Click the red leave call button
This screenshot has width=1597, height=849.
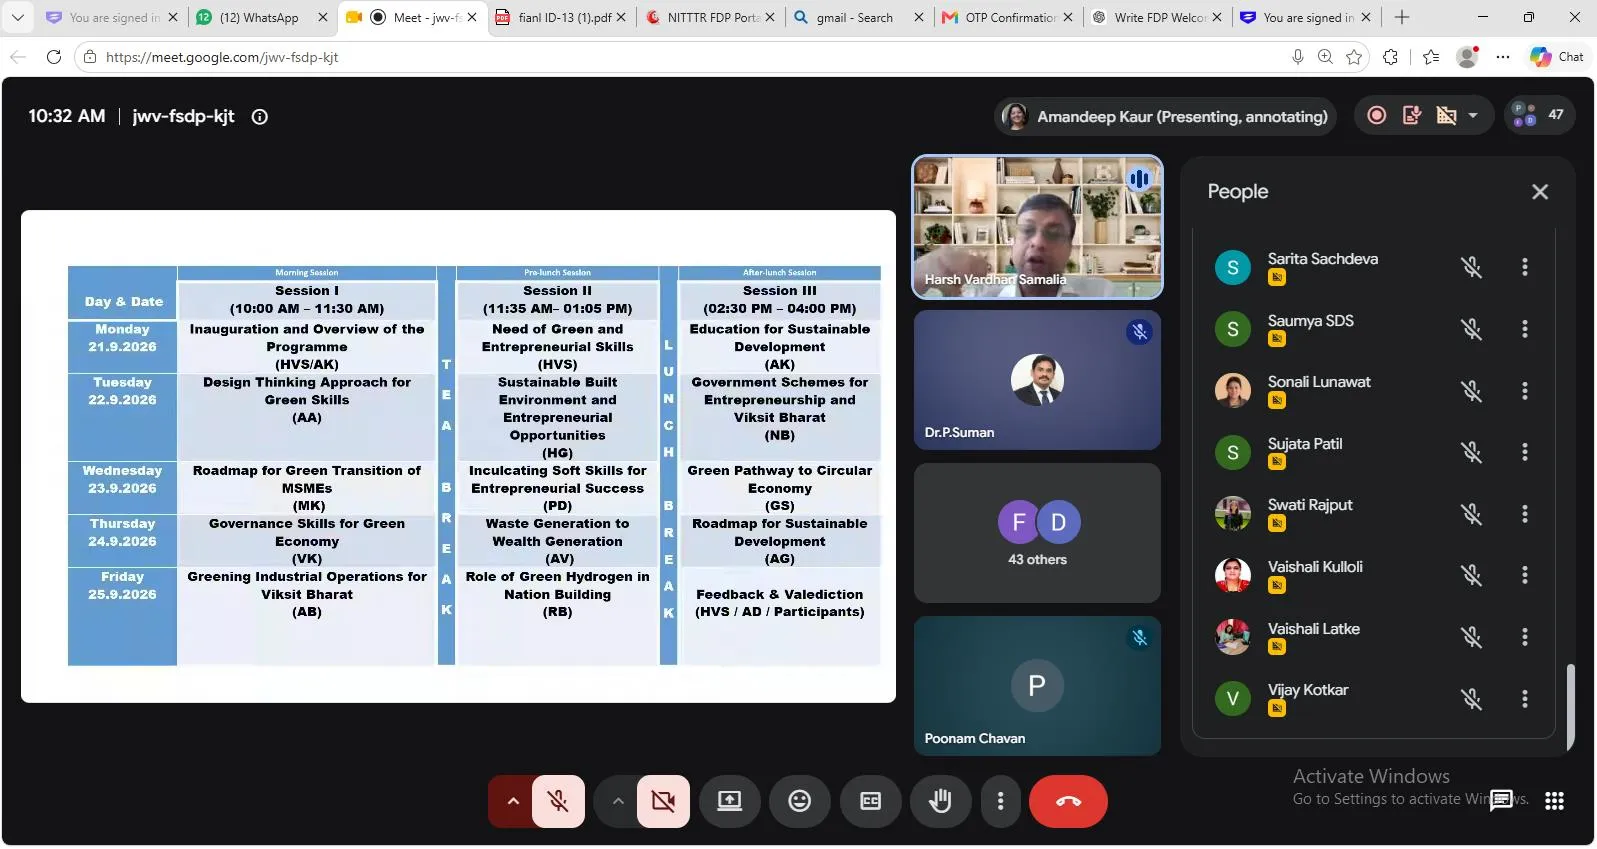coord(1068,801)
